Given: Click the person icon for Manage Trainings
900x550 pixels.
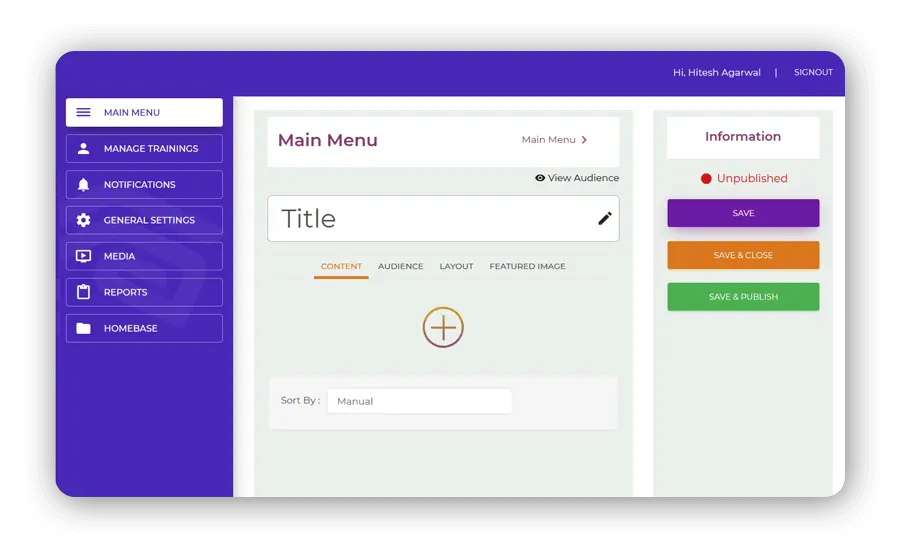Looking at the screenshot, I should [x=84, y=149].
